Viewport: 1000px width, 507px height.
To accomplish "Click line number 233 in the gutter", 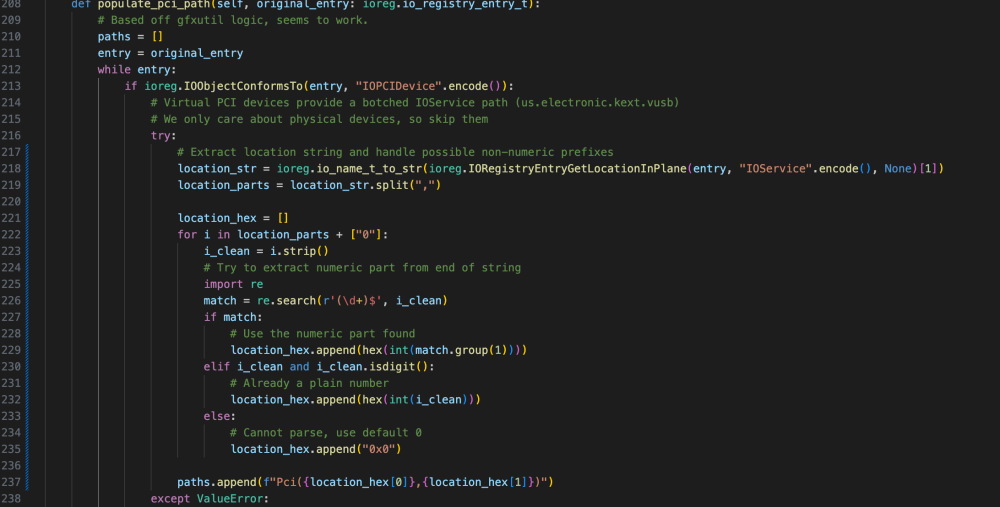I will 11,416.
